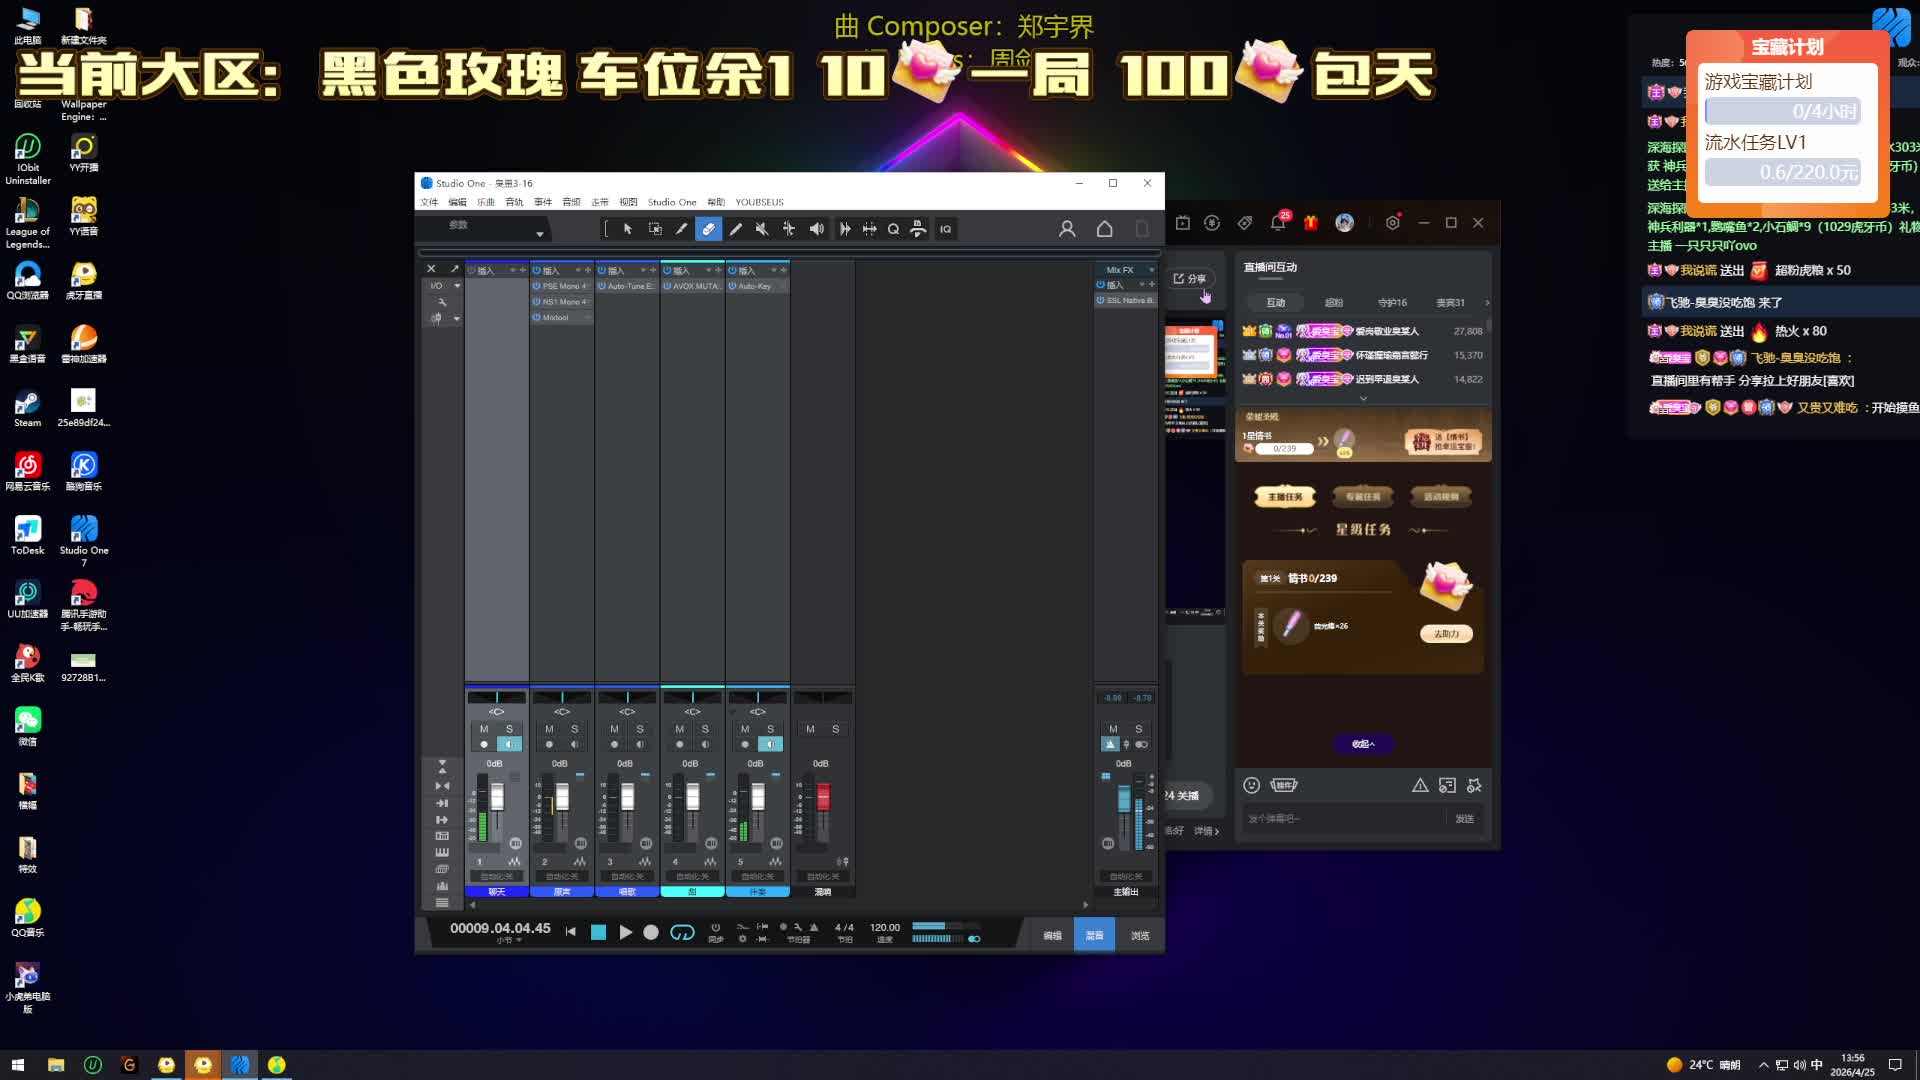Image resolution: width=1920 pixels, height=1080 pixels.
Task: Select the Arrow tool in toolbar
Action: click(x=628, y=229)
